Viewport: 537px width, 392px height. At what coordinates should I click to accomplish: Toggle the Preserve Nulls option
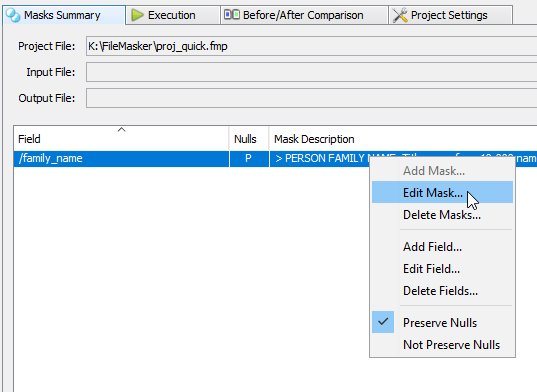click(442, 323)
